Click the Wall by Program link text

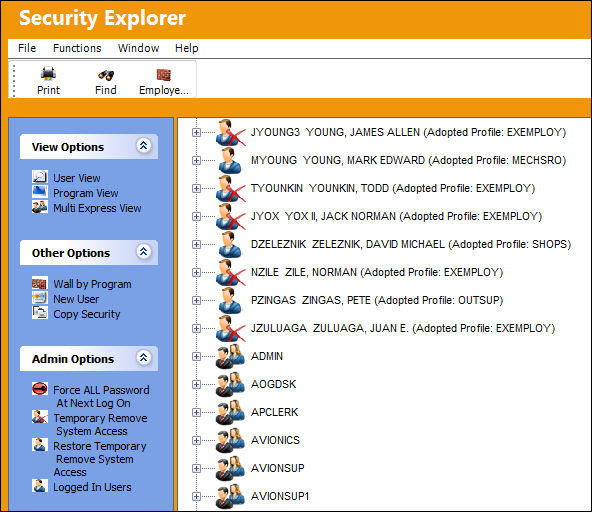pos(92,284)
